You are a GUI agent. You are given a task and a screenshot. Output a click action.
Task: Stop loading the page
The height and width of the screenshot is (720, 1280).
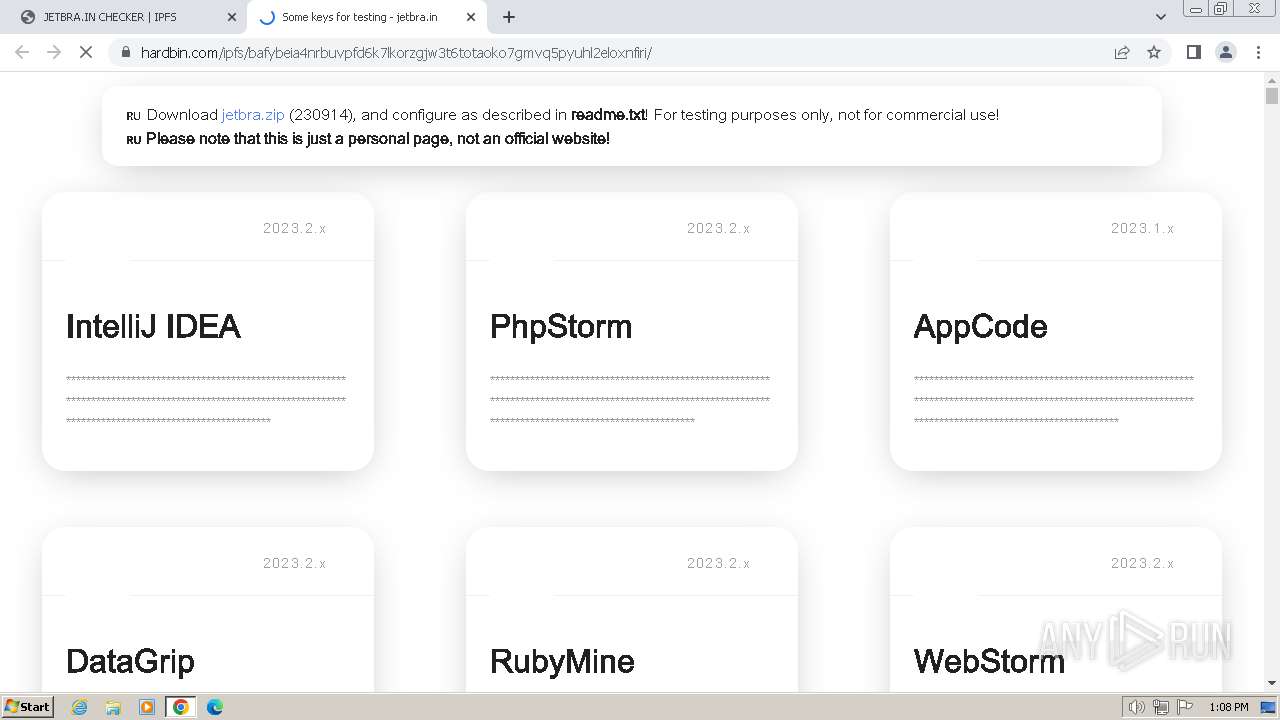86,52
